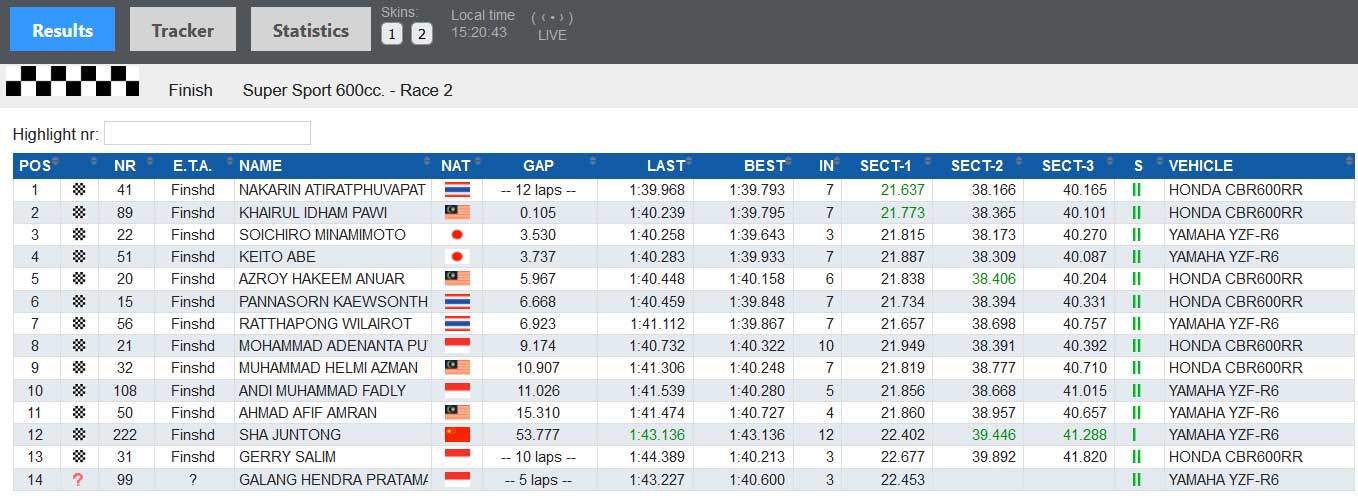Click the Japan flag for Soichiro Minamimoto
The image size is (1358, 504).
[x=457, y=235]
